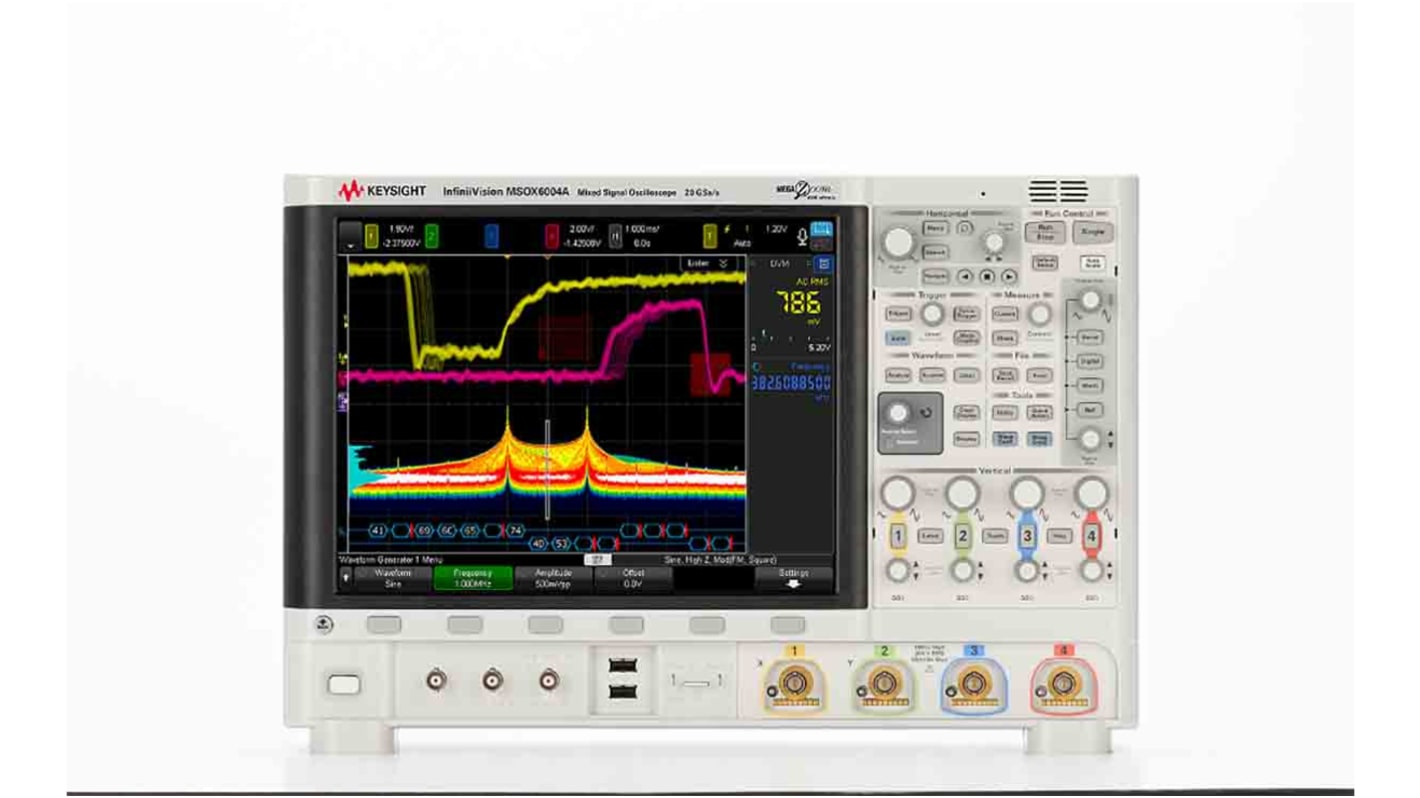Click the channel 4 BNC input connector
The image size is (1420, 798).
coord(1063,686)
